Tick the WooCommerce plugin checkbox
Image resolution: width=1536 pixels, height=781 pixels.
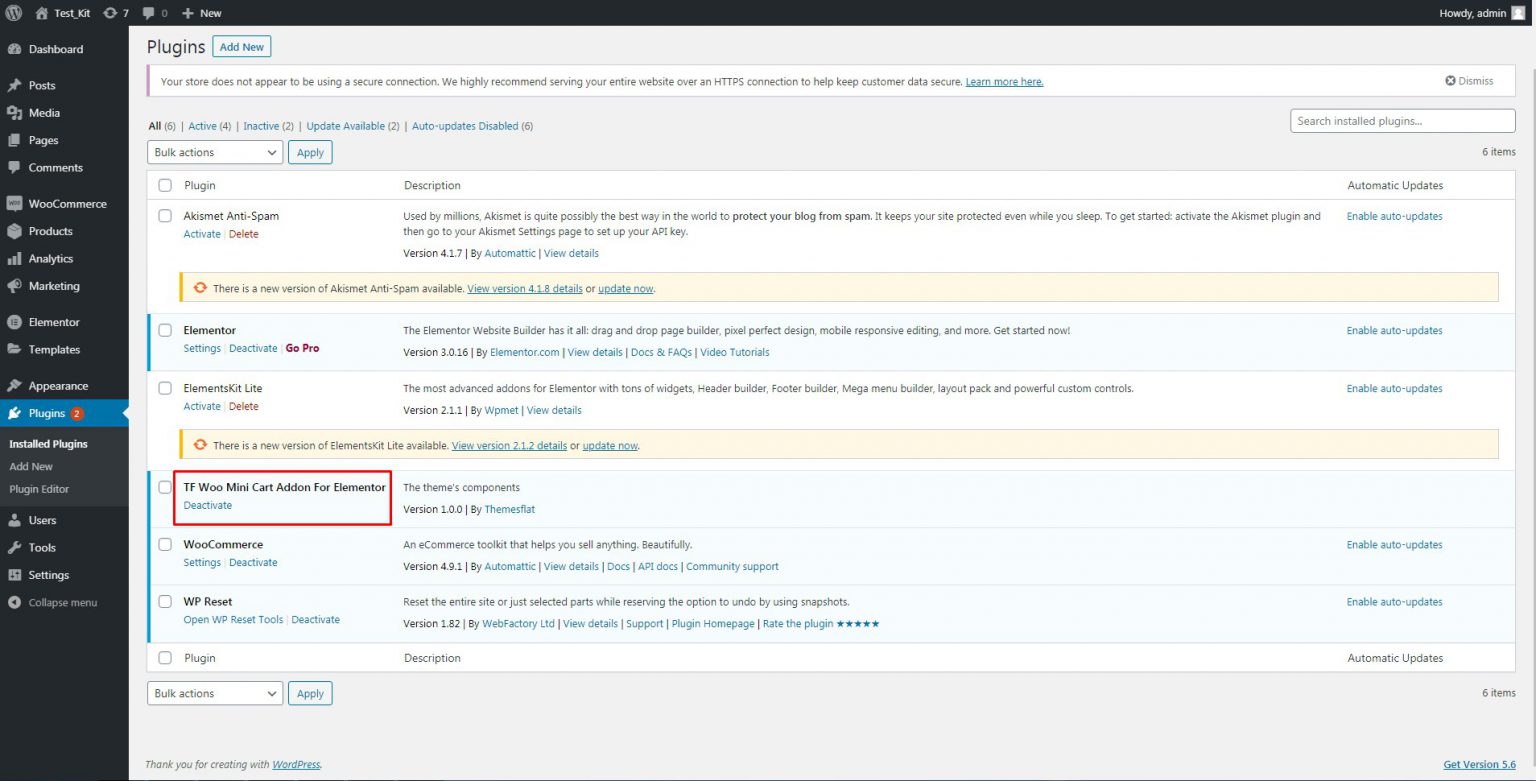coord(165,545)
